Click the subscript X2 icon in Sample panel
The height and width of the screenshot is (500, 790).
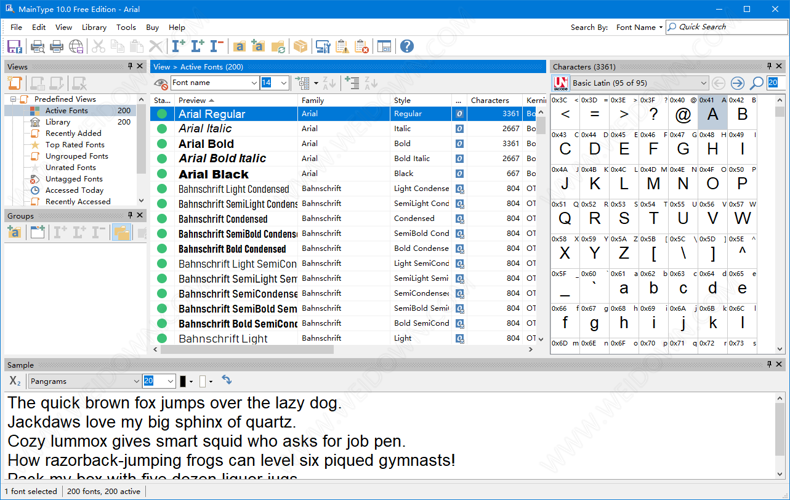[15, 381]
